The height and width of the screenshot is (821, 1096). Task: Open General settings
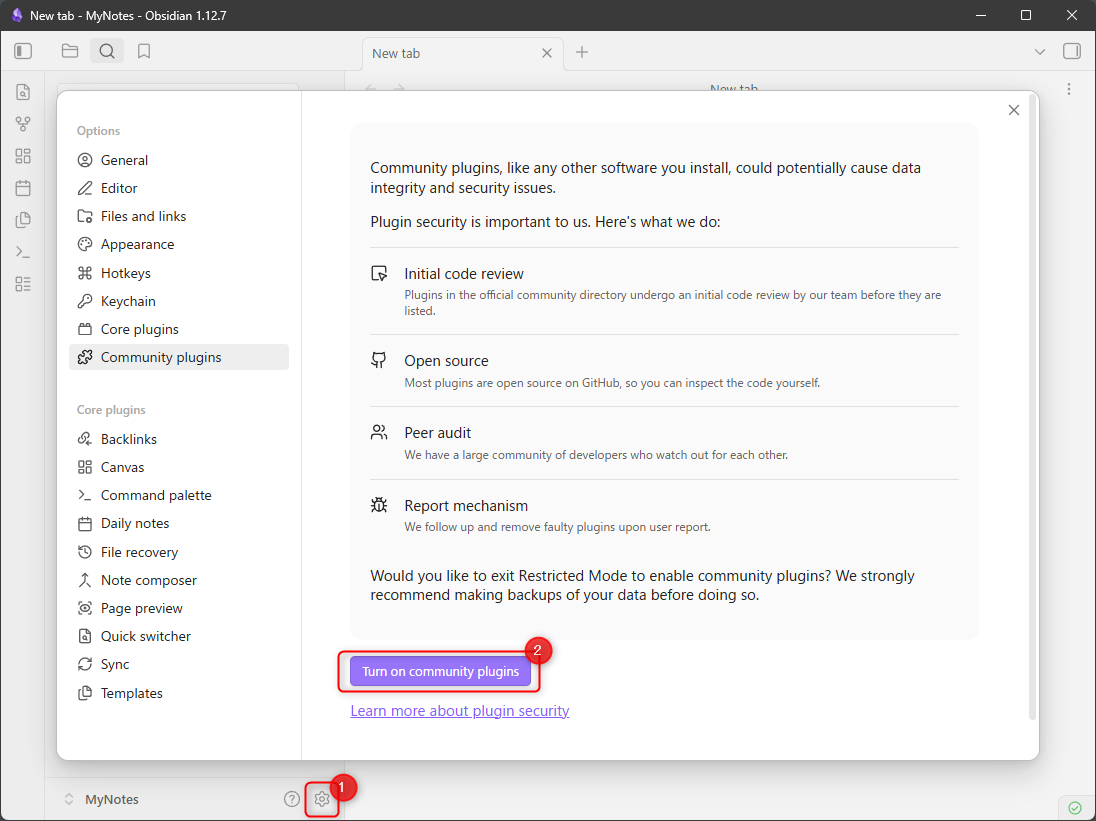click(179, 160)
